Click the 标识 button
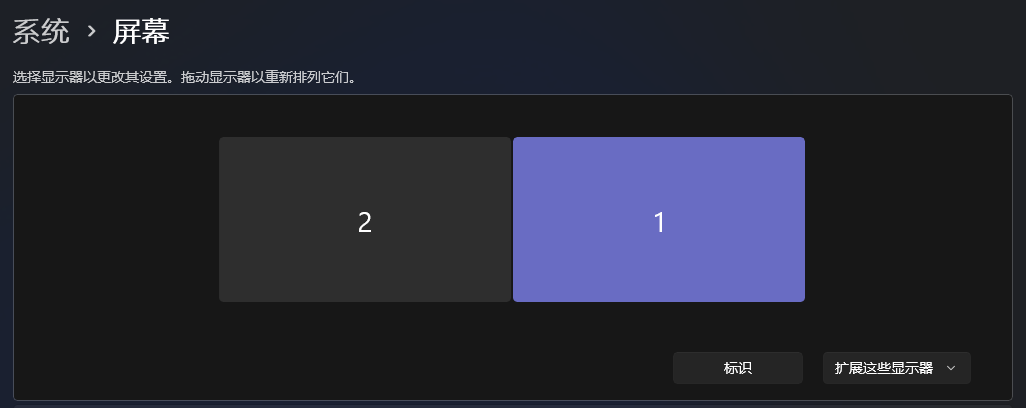This screenshot has width=1026, height=408. [737, 368]
